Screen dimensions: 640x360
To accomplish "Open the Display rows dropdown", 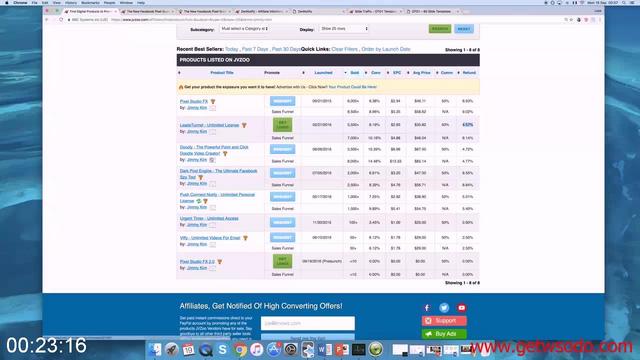I will 344,29.
